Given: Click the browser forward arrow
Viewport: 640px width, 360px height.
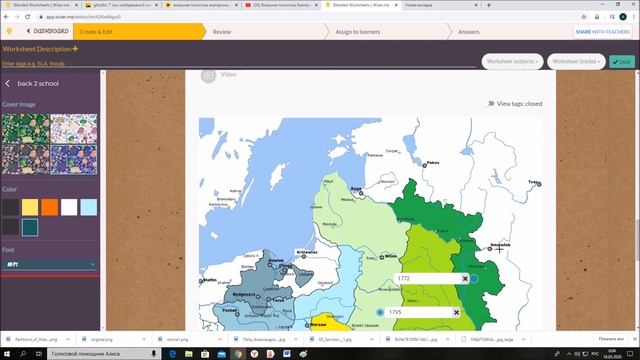Looking at the screenshot, I should 17,17.
